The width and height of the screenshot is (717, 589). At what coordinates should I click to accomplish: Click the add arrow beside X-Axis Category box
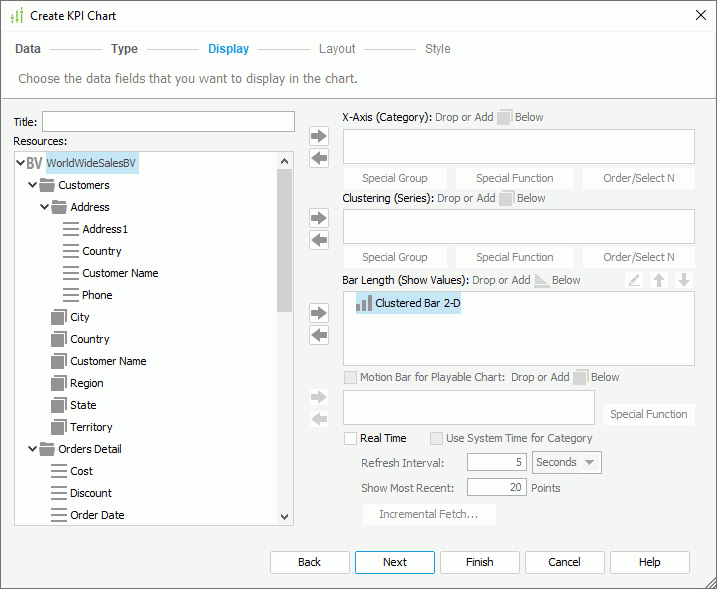(319, 136)
